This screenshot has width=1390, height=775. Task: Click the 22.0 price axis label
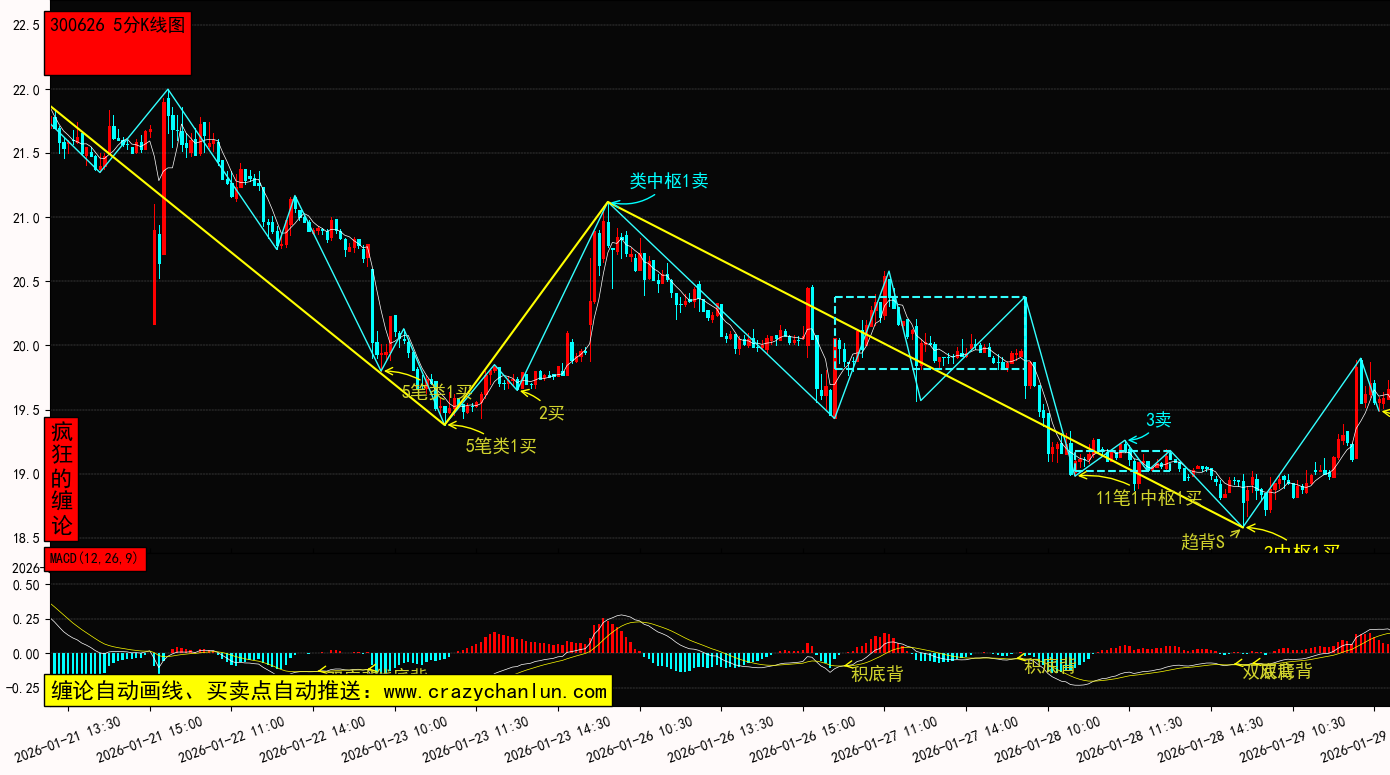tap(25, 90)
